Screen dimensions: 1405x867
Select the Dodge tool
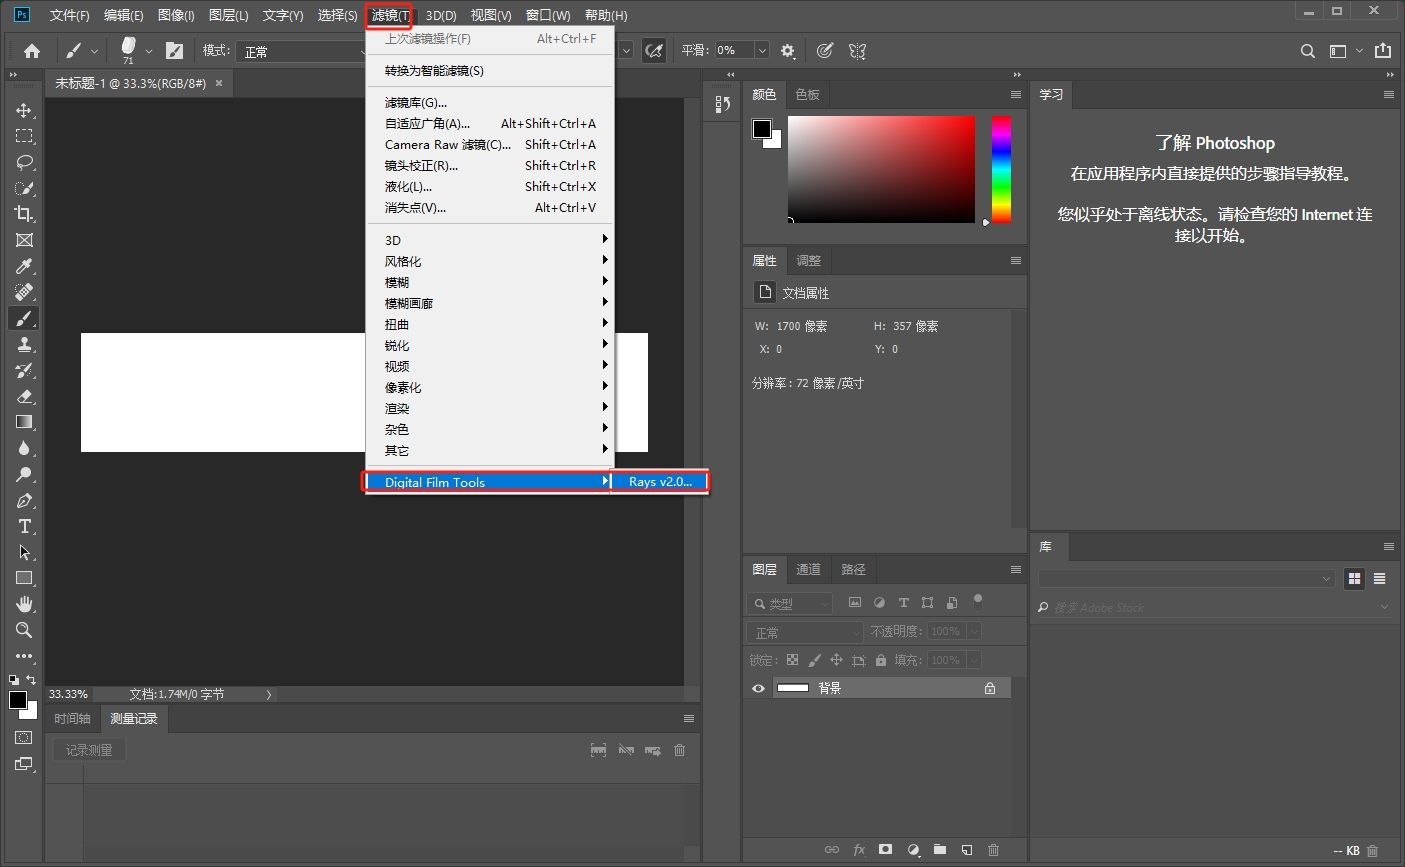pyautogui.click(x=24, y=474)
